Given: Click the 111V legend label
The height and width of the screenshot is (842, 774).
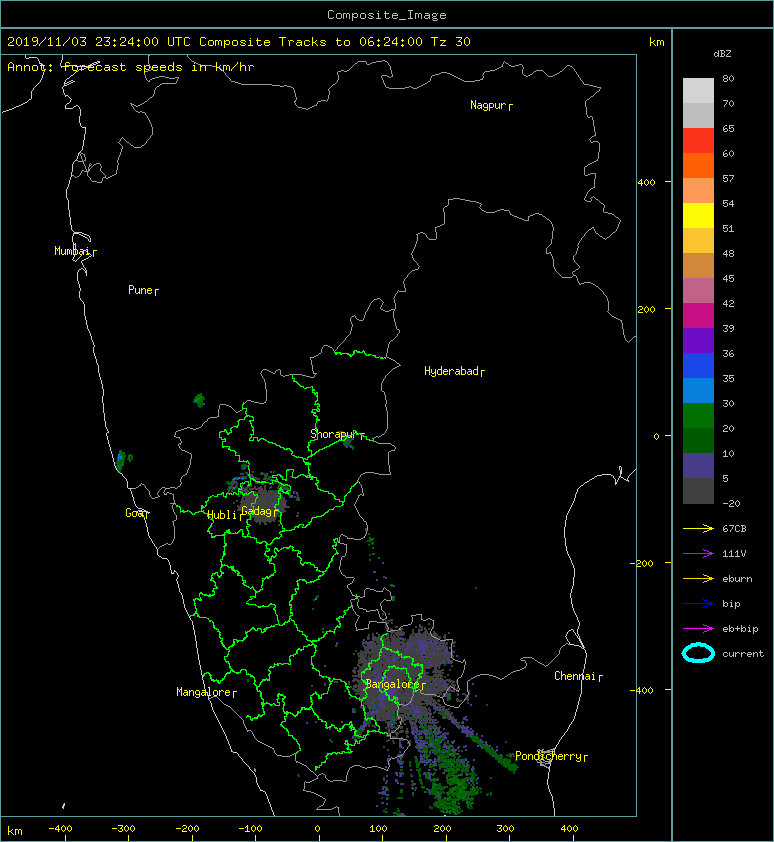Looking at the screenshot, I should pyautogui.click(x=734, y=554).
